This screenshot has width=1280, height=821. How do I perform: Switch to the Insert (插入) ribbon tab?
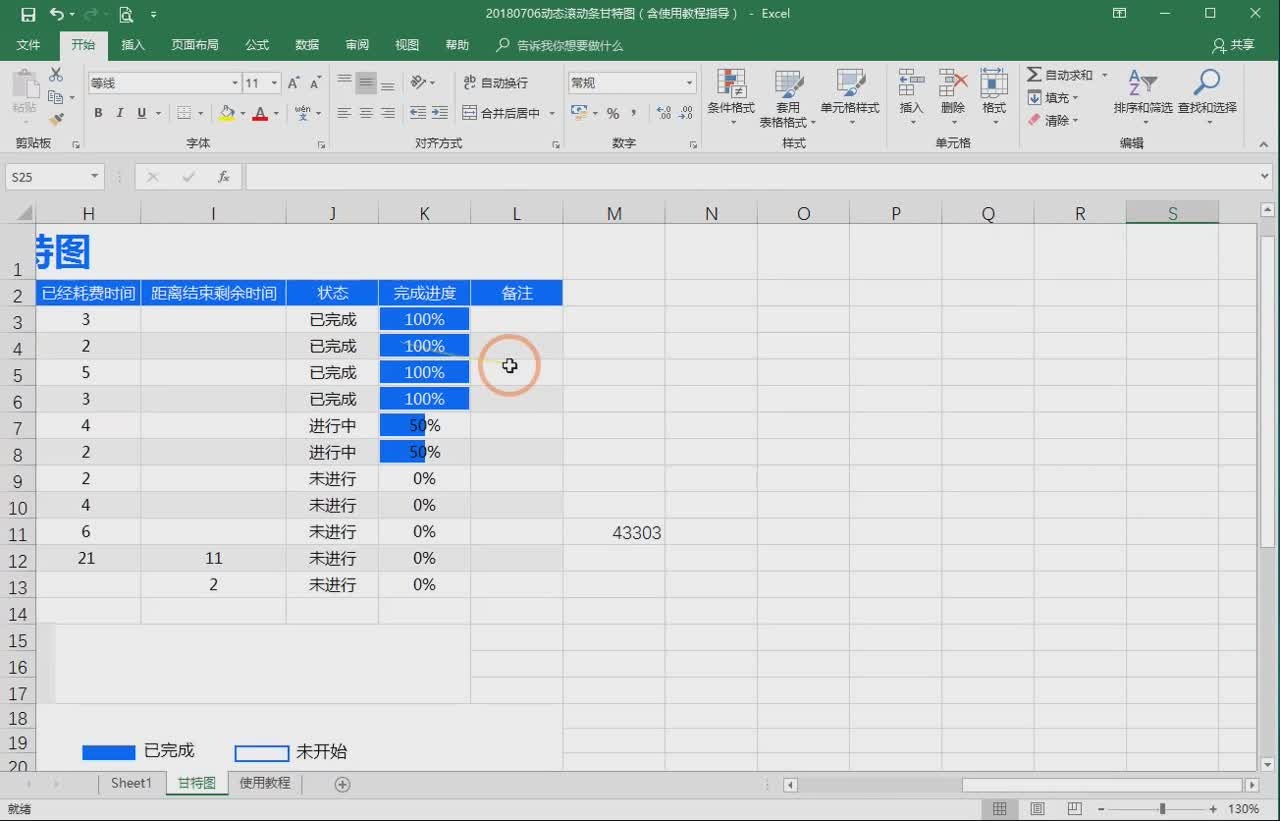click(x=133, y=45)
